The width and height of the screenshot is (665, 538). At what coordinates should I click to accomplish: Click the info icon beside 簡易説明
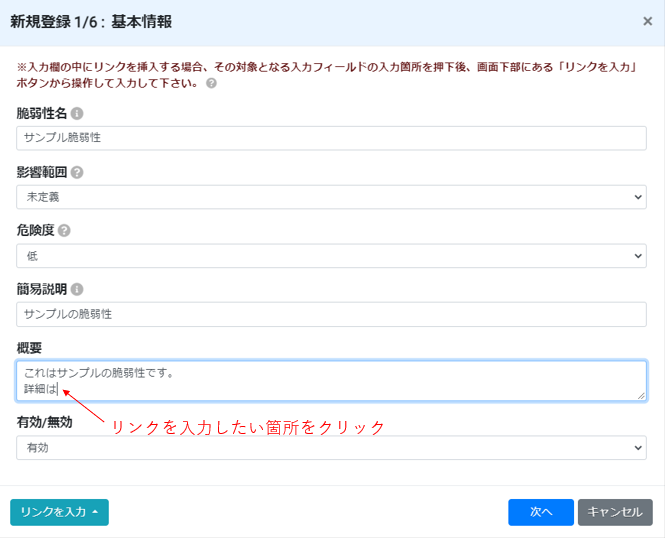click(77, 290)
